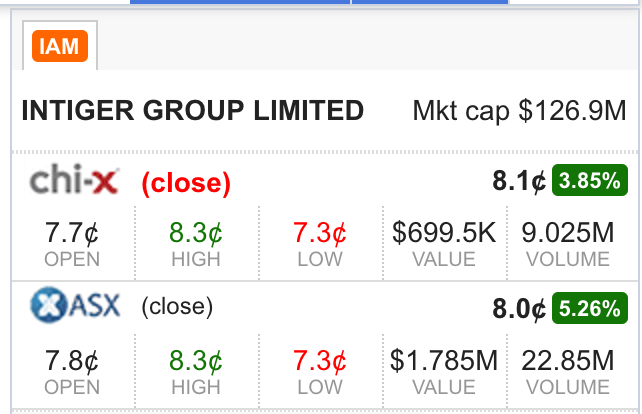642x414 pixels.
Task: Select the IAM stock tab
Action: click(60, 45)
